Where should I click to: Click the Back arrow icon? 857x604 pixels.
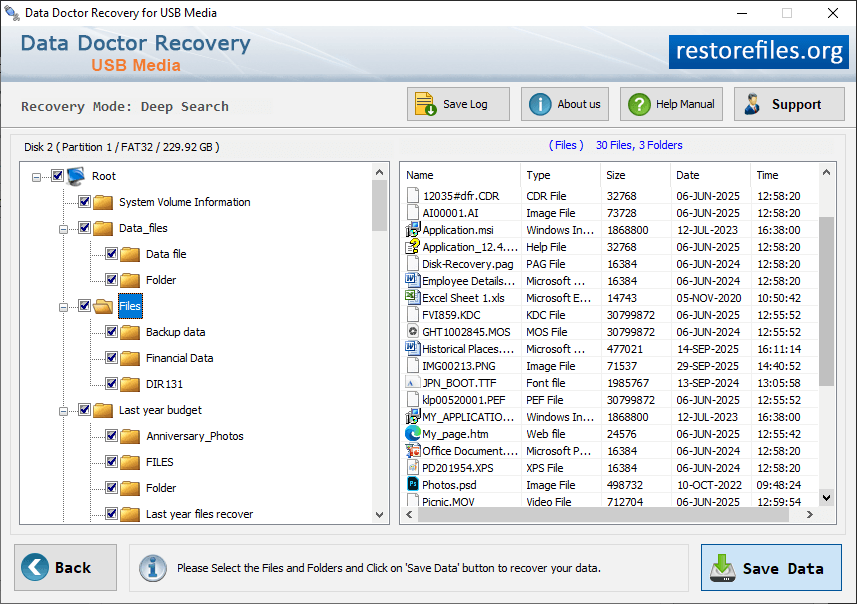(x=34, y=567)
